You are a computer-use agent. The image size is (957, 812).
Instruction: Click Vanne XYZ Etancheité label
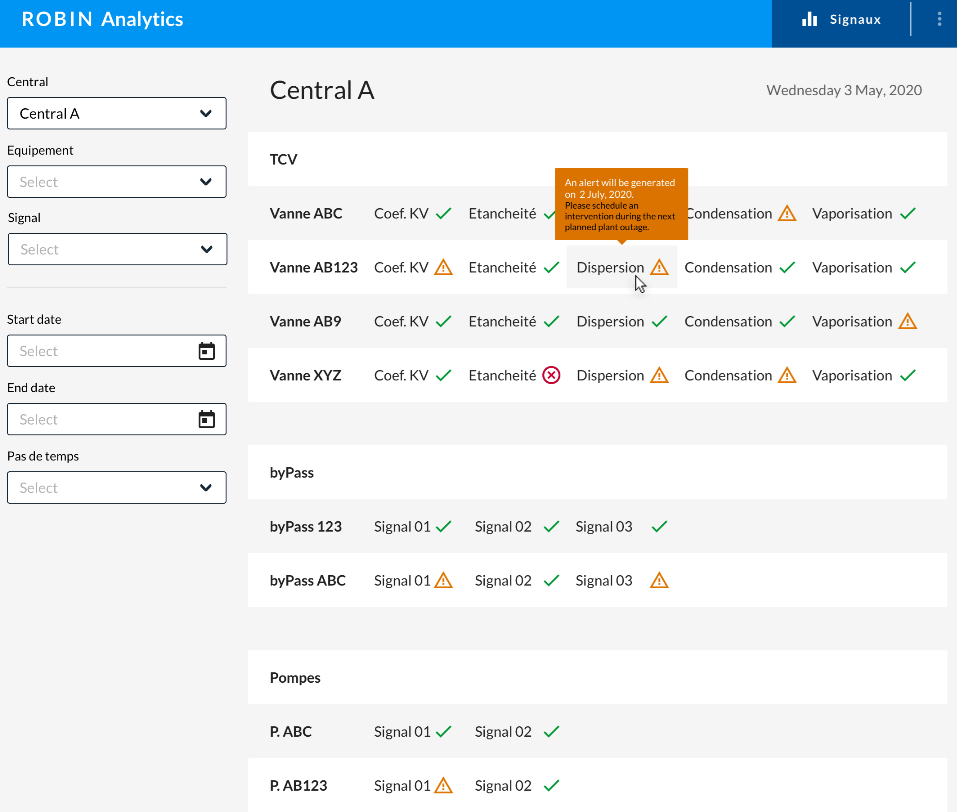502,375
